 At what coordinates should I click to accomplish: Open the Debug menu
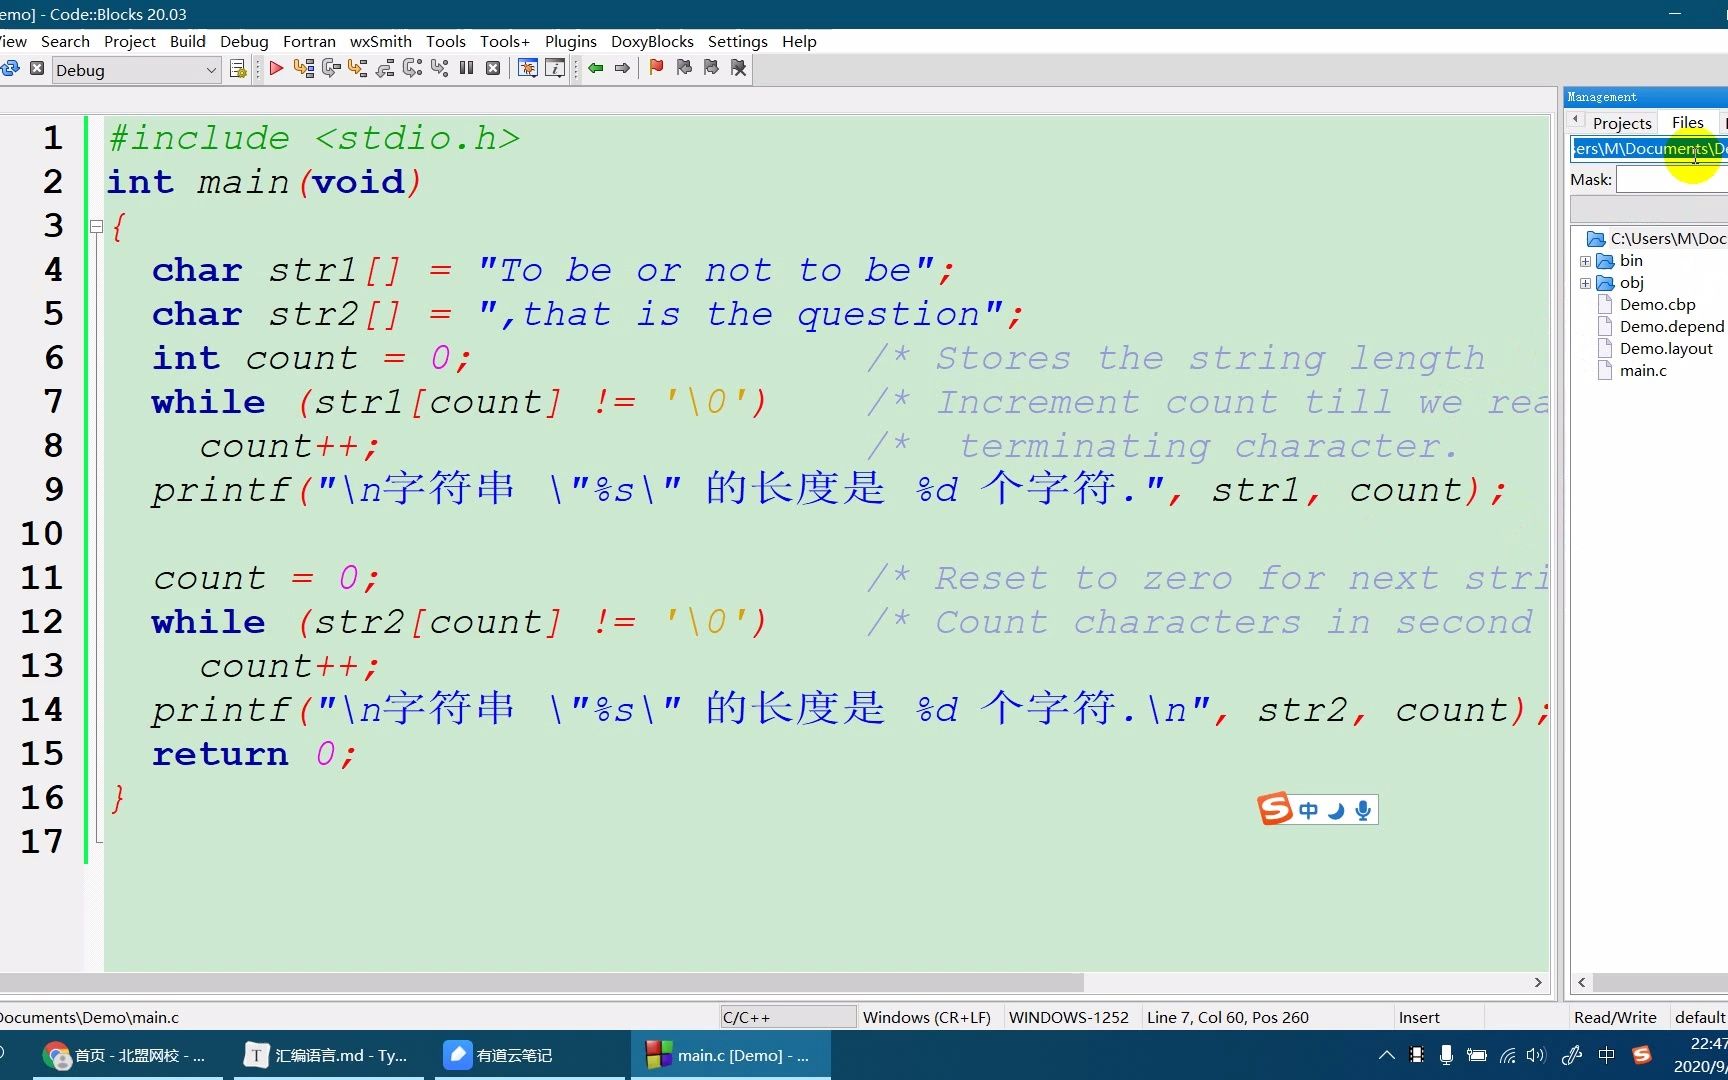(x=244, y=41)
